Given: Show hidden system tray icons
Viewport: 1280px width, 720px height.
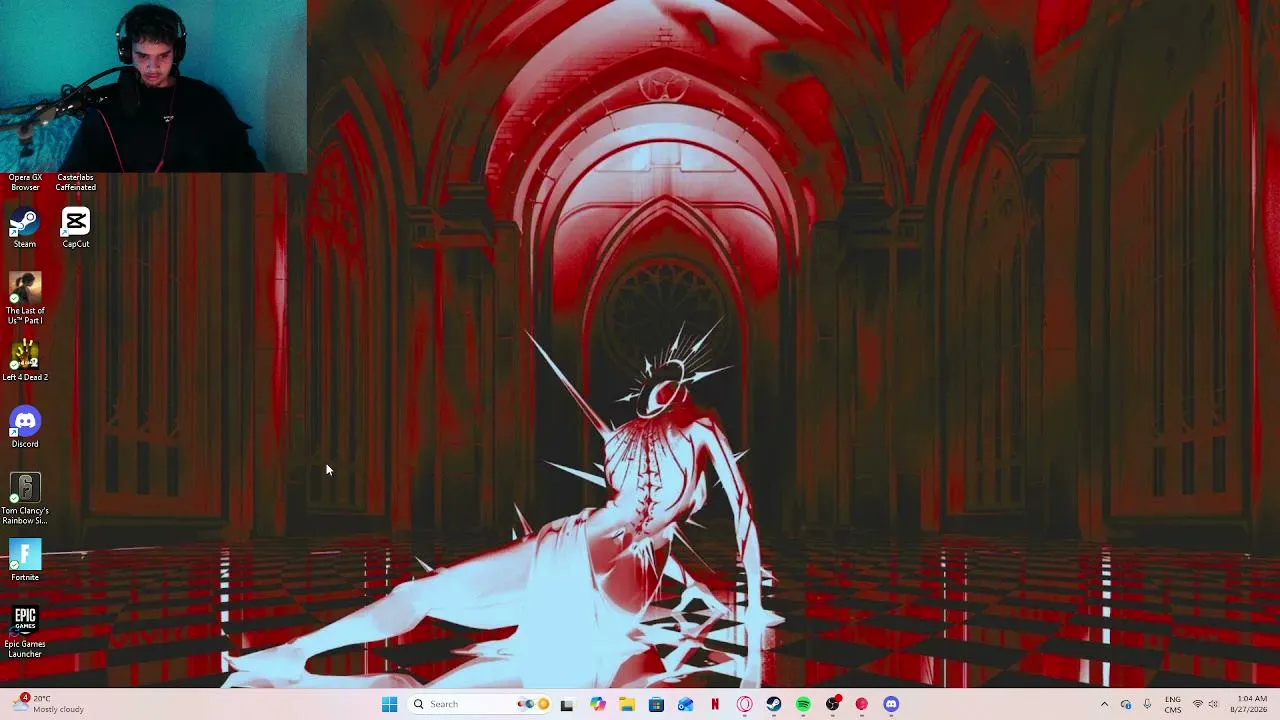Looking at the screenshot, I should coord(1104,704).
